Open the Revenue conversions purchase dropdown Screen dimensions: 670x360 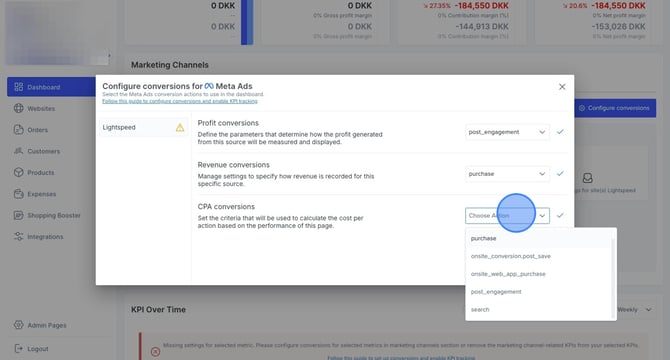pos(507,174)
